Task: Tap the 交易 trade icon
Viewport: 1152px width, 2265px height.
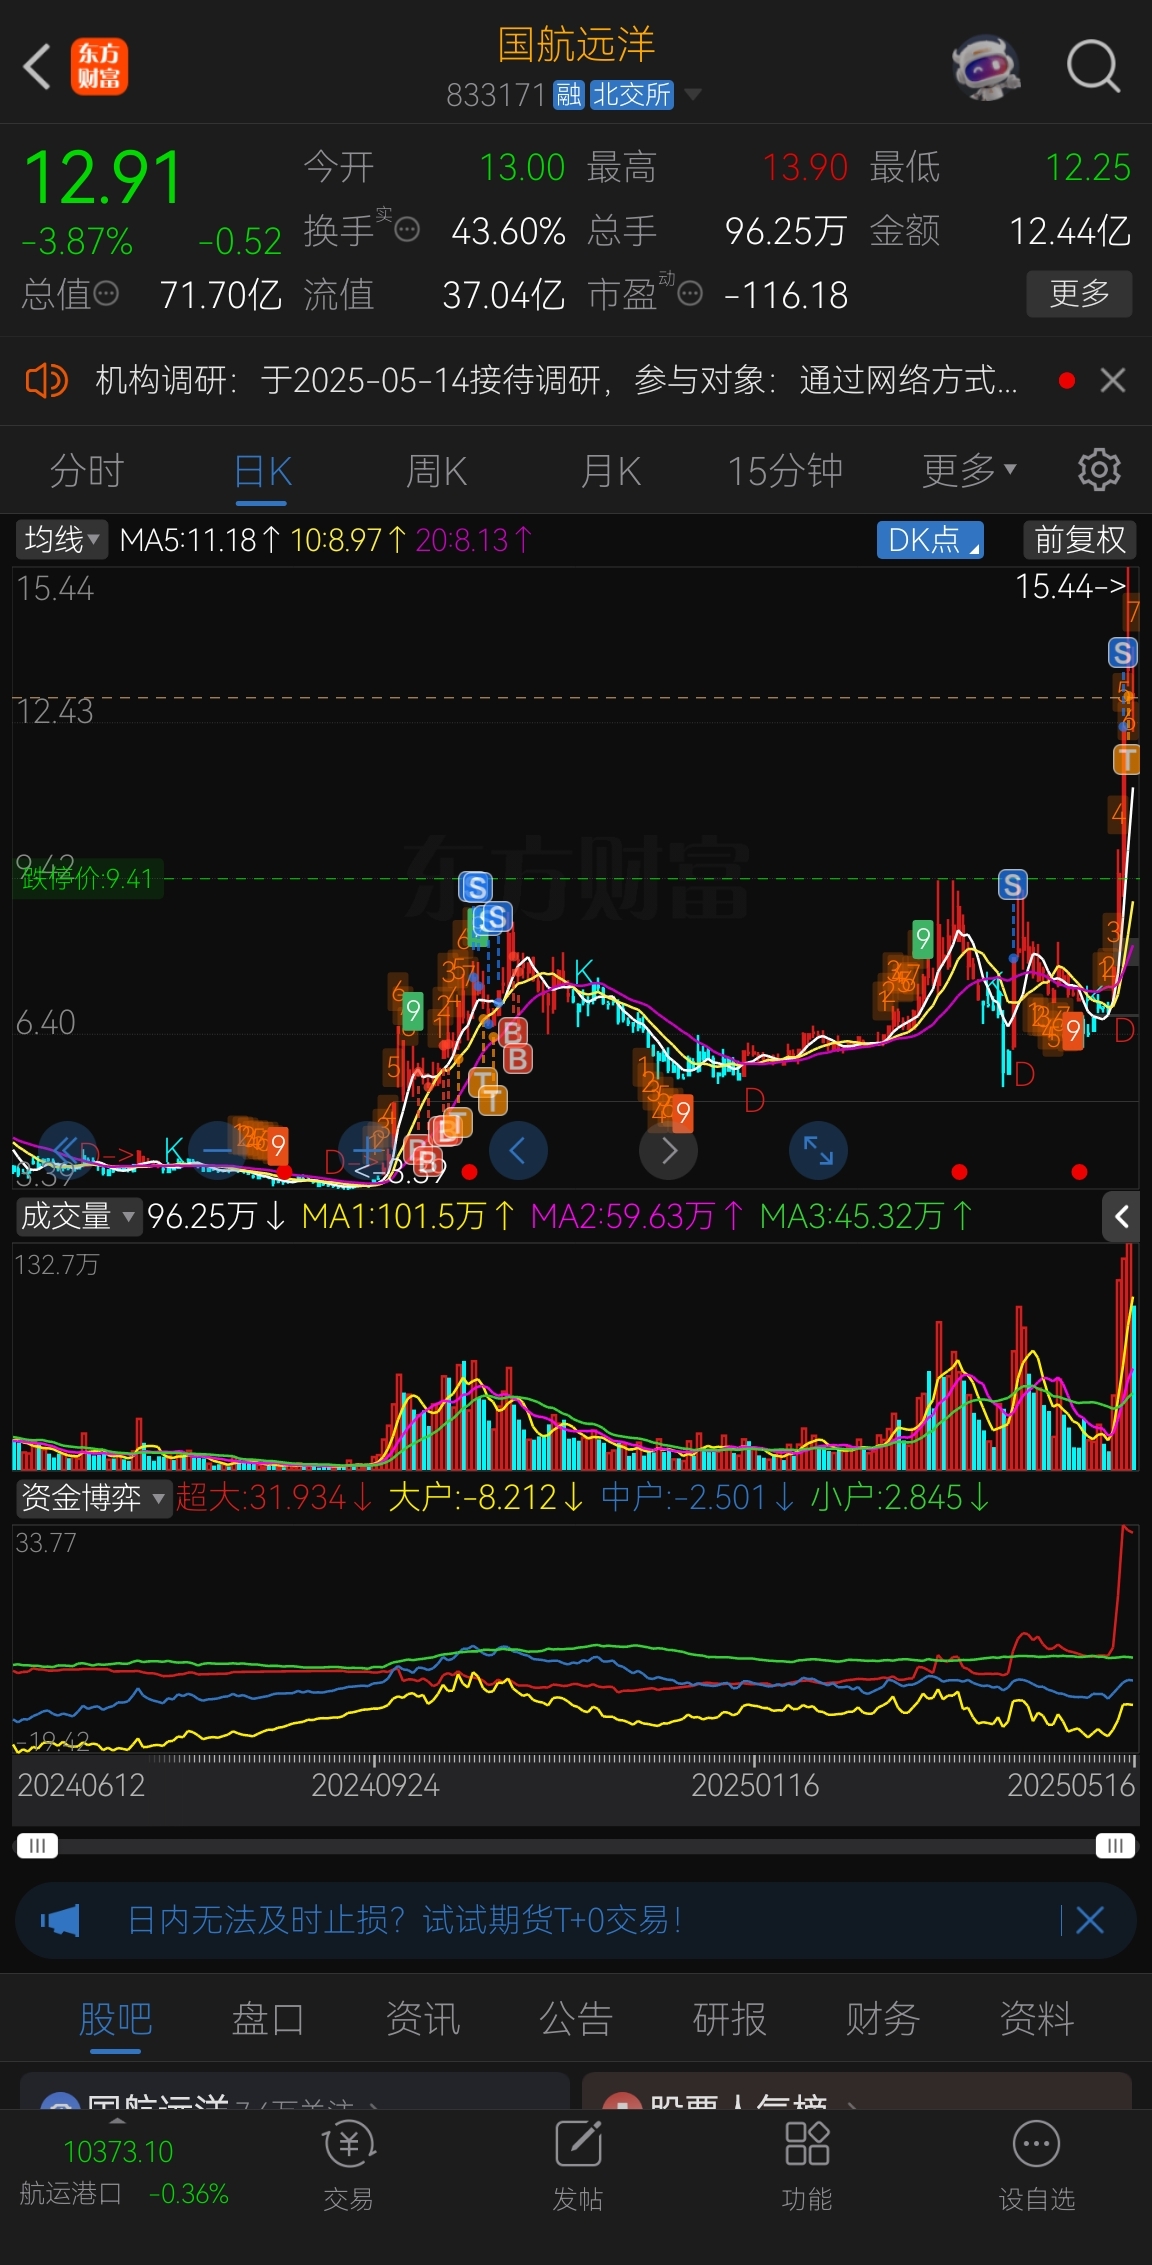Action: pos(348,2166)
